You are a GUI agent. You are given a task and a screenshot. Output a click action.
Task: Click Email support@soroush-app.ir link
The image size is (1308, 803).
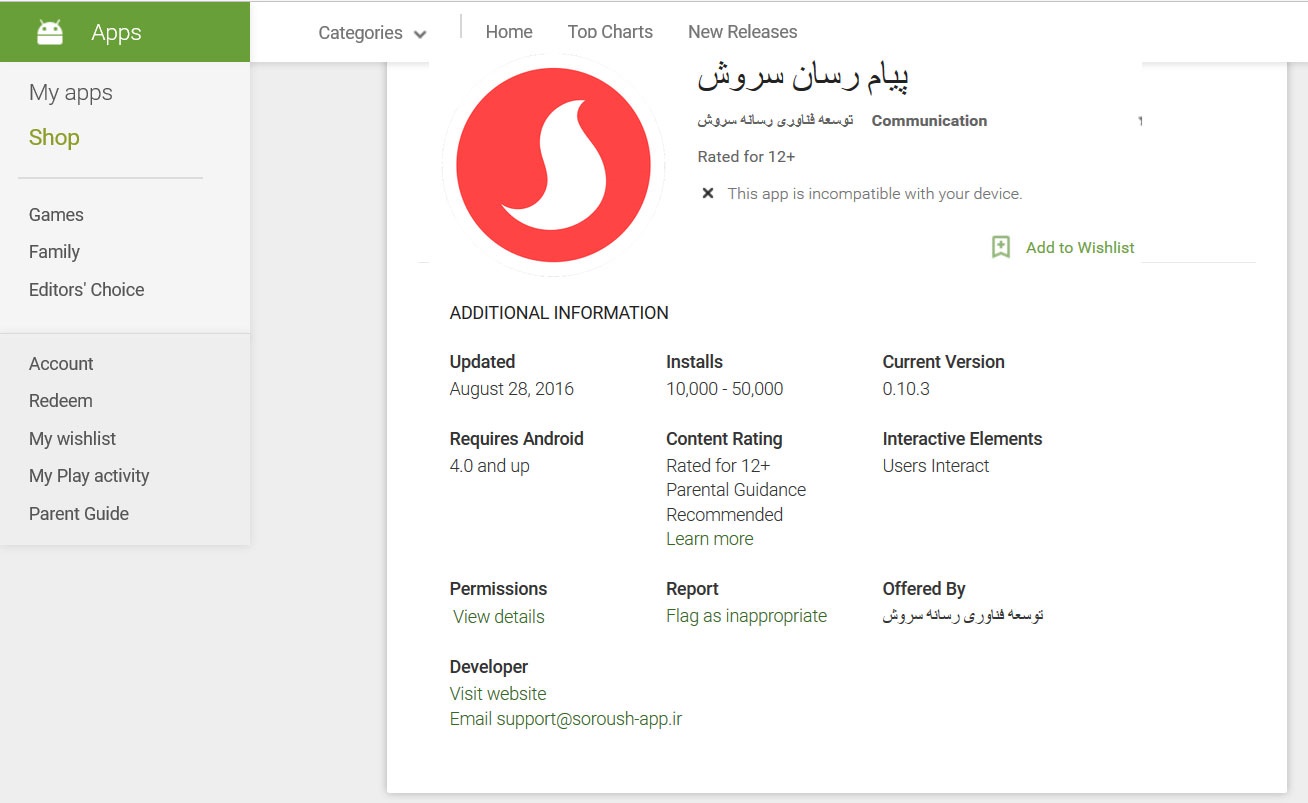[566, 719]
